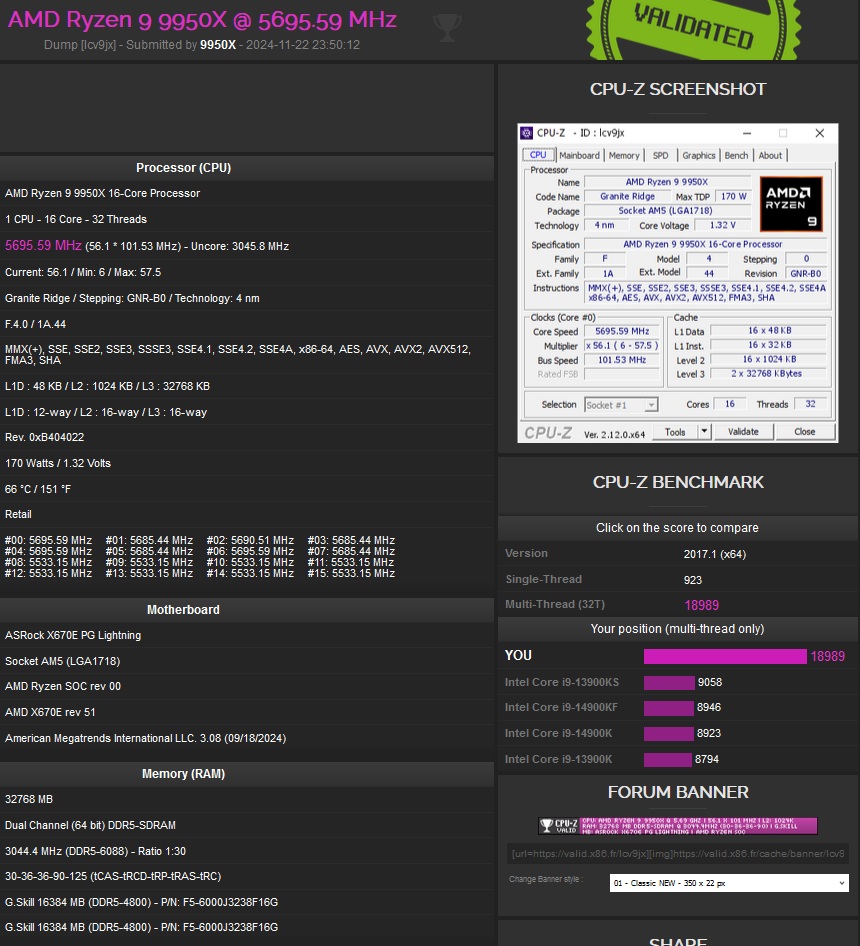Viewport: 860px width, 946px height.
Task: Open the SPD tab in the CPU-Z screenshot
Action: coord(660,155)
